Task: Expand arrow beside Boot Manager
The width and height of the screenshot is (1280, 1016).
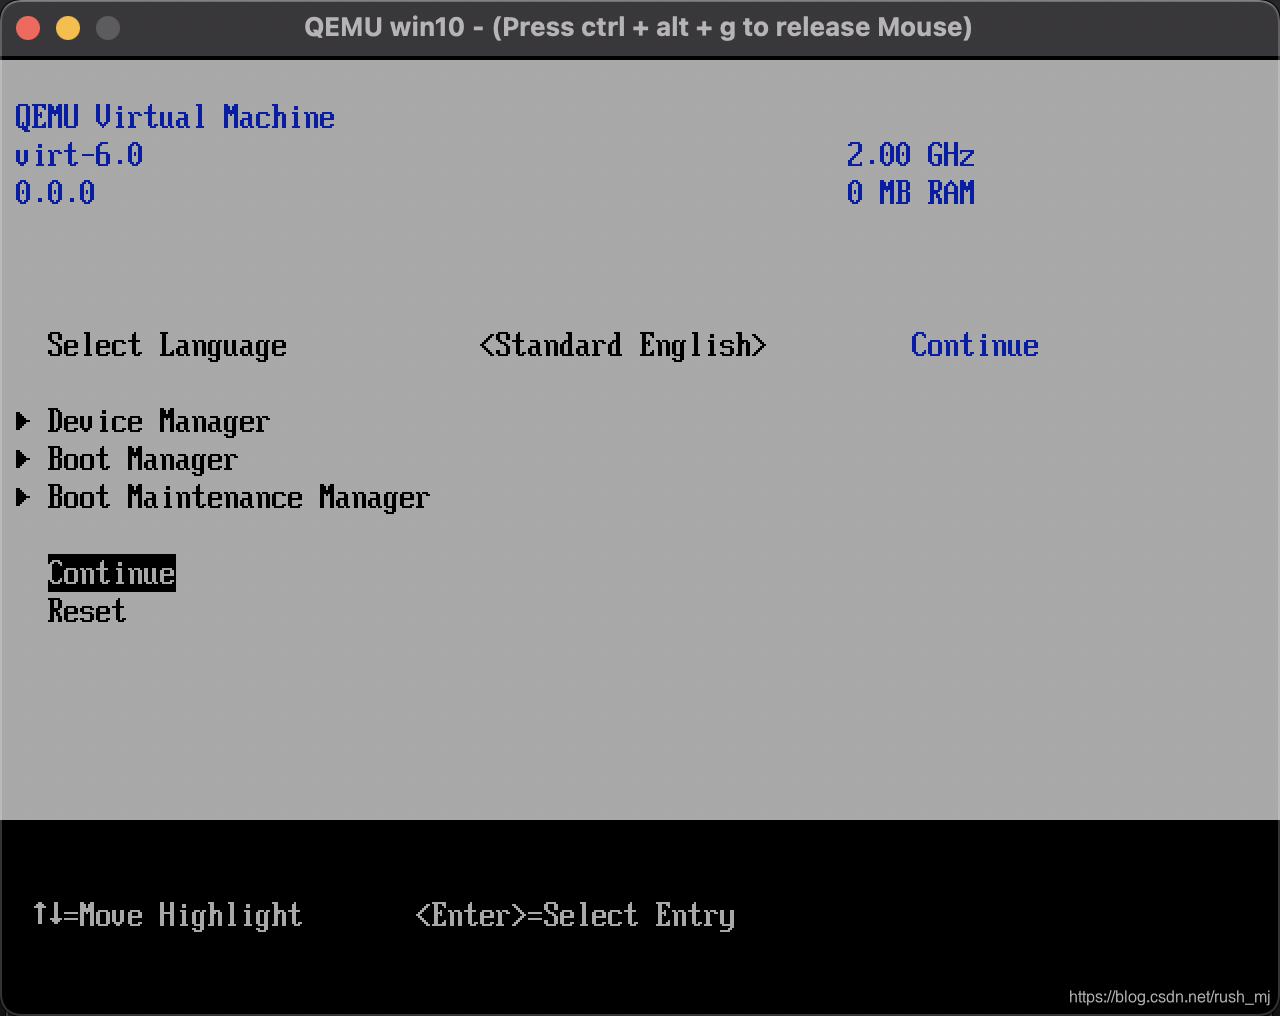Action: click(23, 459)
